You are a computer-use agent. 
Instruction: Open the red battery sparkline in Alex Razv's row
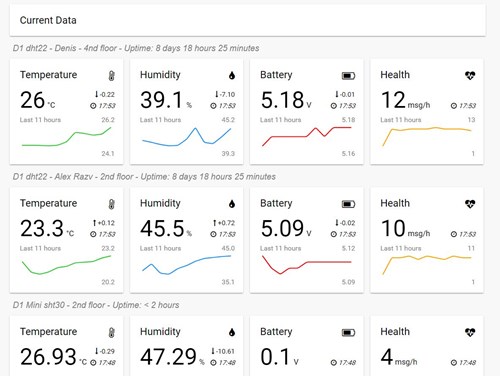tap(307, 265)
